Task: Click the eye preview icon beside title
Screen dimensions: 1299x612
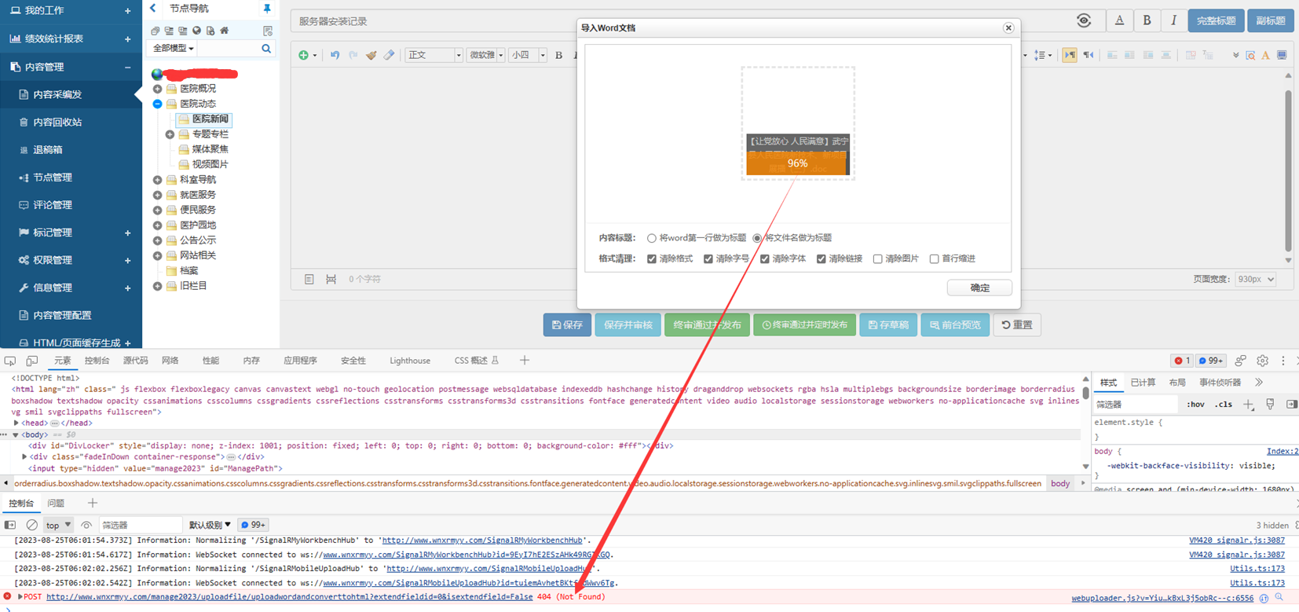Action: (x=1084, y=21)
